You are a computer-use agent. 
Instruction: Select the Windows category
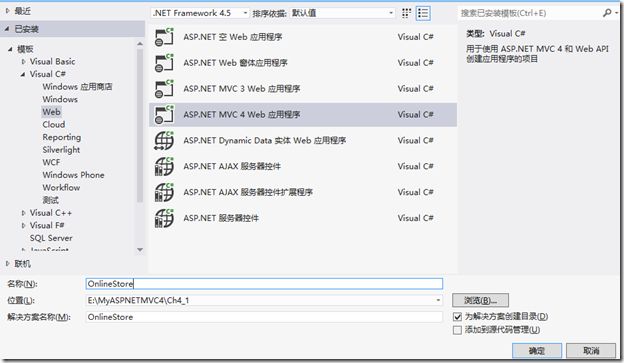pyautogui.click(x=60, y=99)
